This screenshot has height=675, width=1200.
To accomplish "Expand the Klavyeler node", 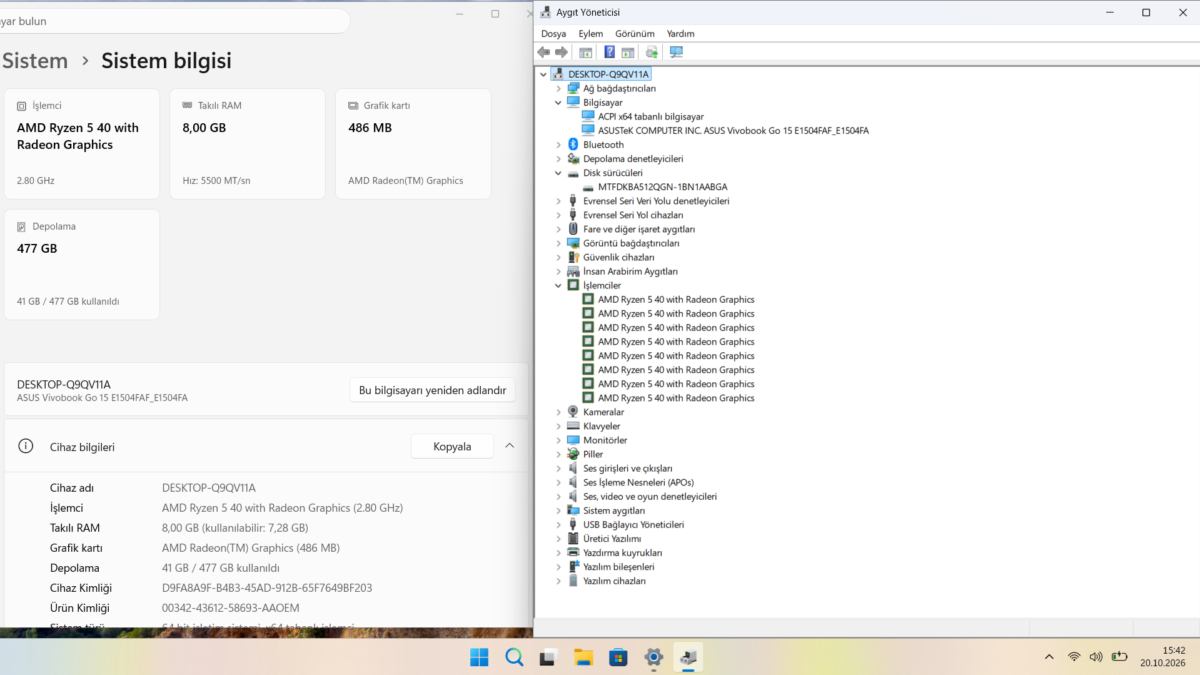I will coord(559,426).
